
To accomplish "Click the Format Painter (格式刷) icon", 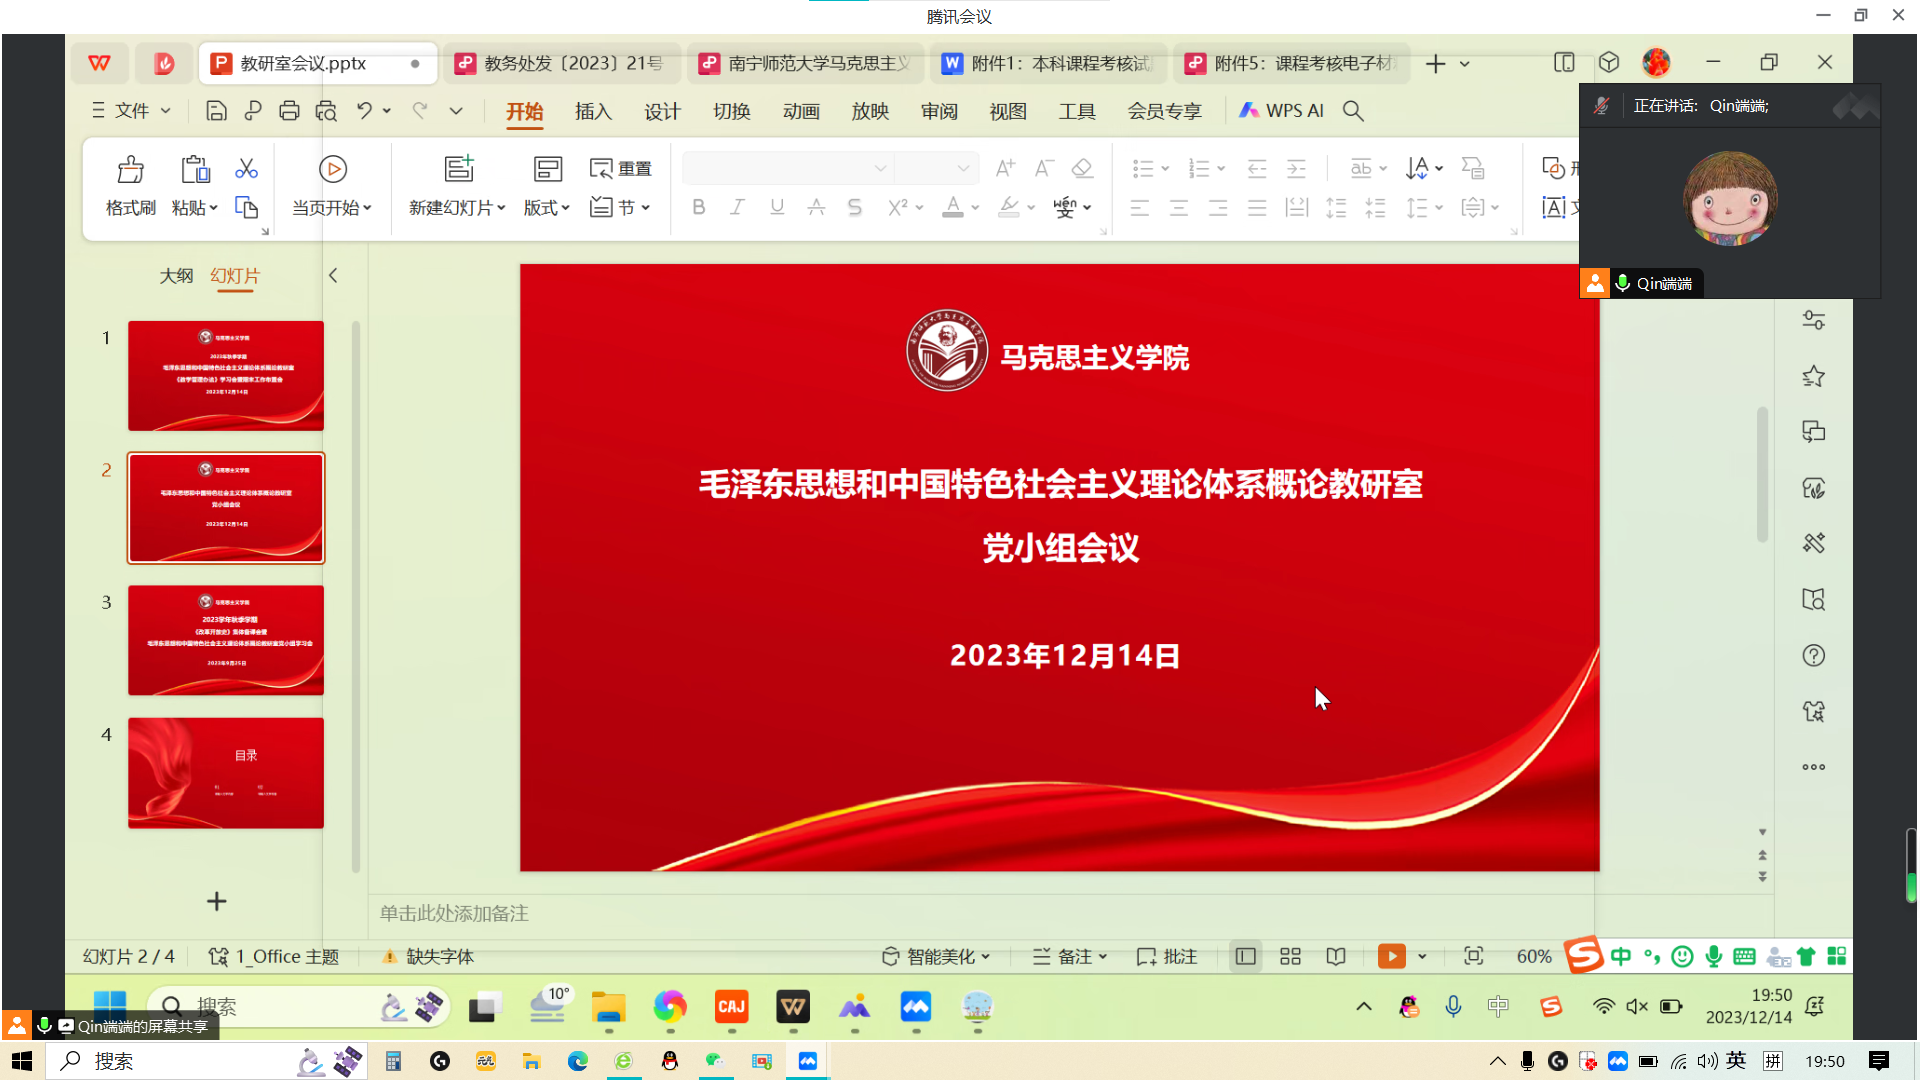I will point(130,169).
